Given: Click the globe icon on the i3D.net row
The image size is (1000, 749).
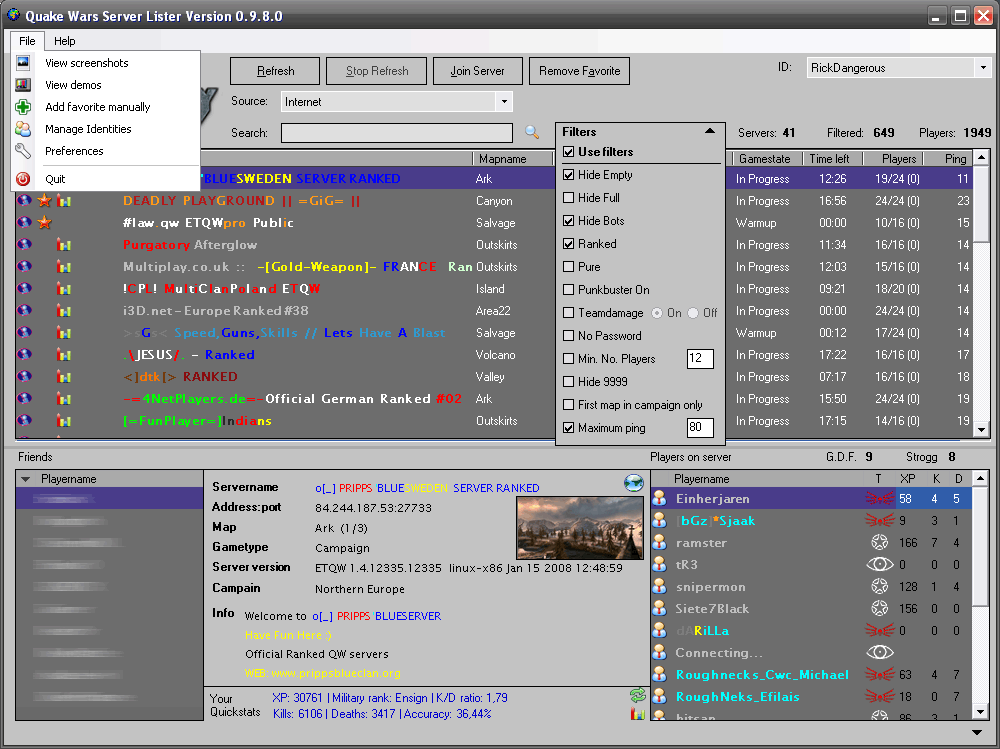Looking at the screenshot, I should pos(24,311).
